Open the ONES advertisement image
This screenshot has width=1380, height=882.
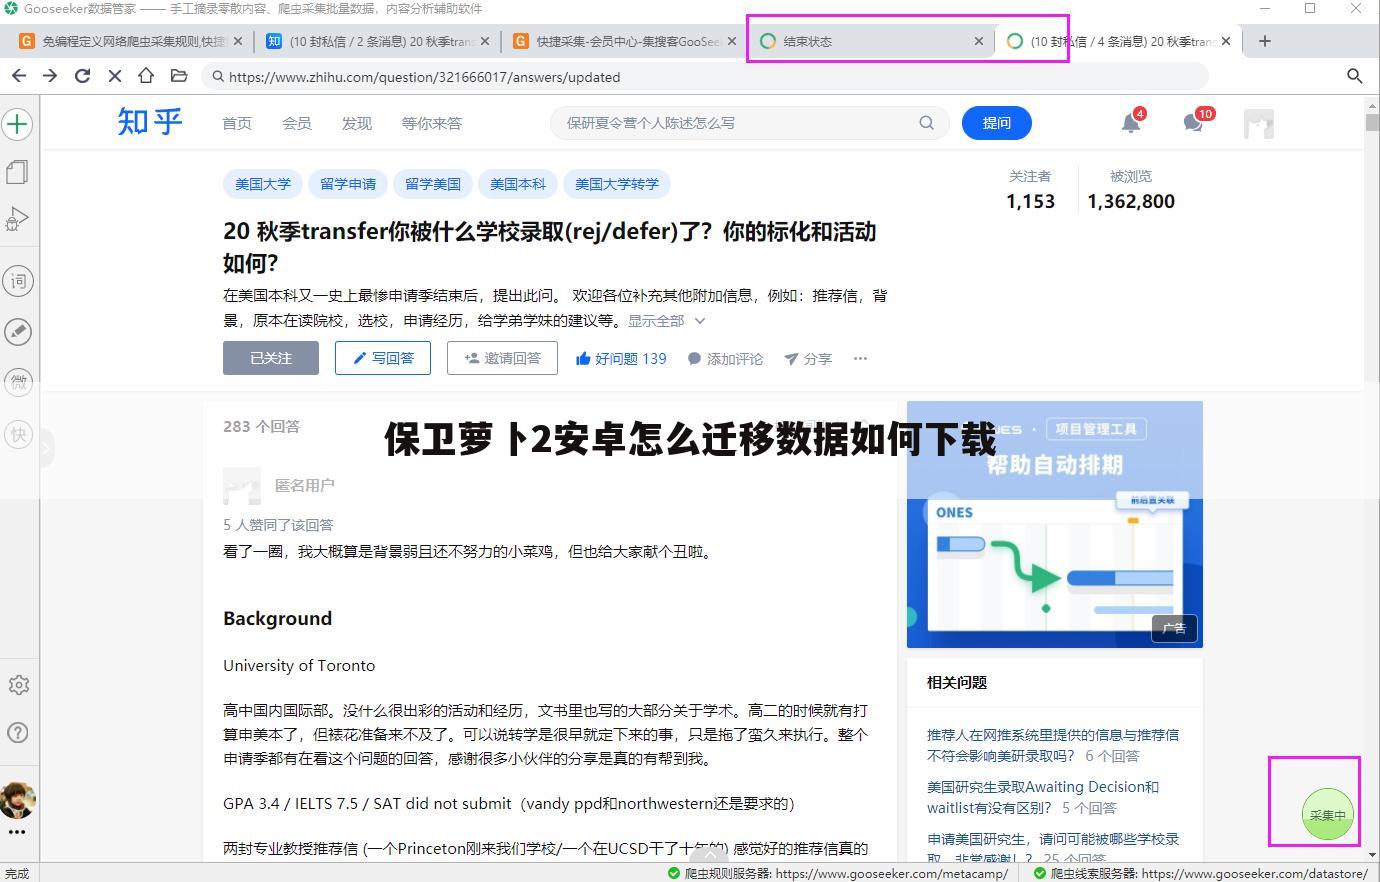point(1055,524)
